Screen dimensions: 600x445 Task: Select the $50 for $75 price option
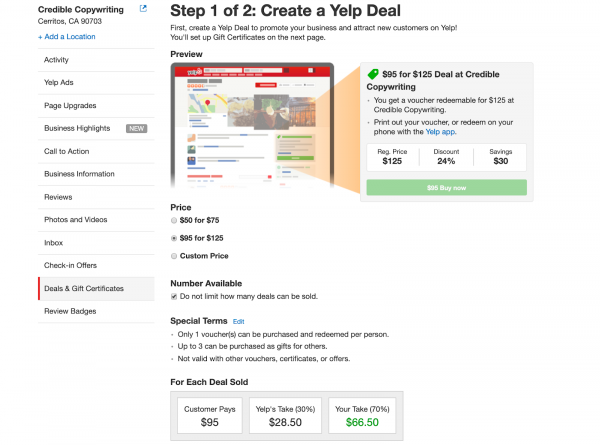(x=174, y=220)
